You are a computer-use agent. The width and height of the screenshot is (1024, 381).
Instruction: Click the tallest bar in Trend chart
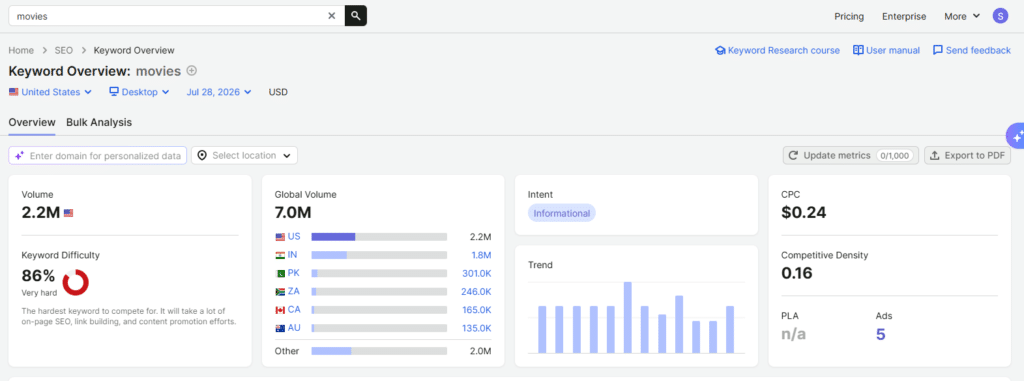pos(628,317)
